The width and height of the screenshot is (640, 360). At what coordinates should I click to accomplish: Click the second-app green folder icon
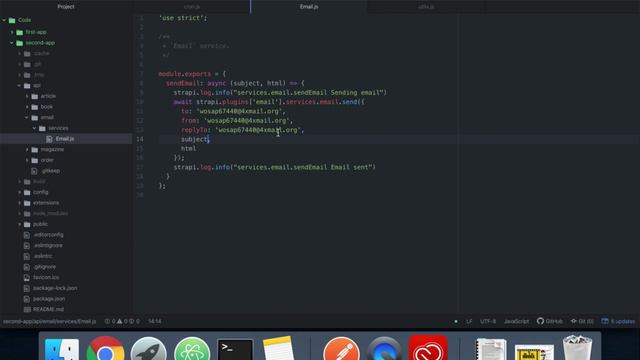click(x=20, y=43)
